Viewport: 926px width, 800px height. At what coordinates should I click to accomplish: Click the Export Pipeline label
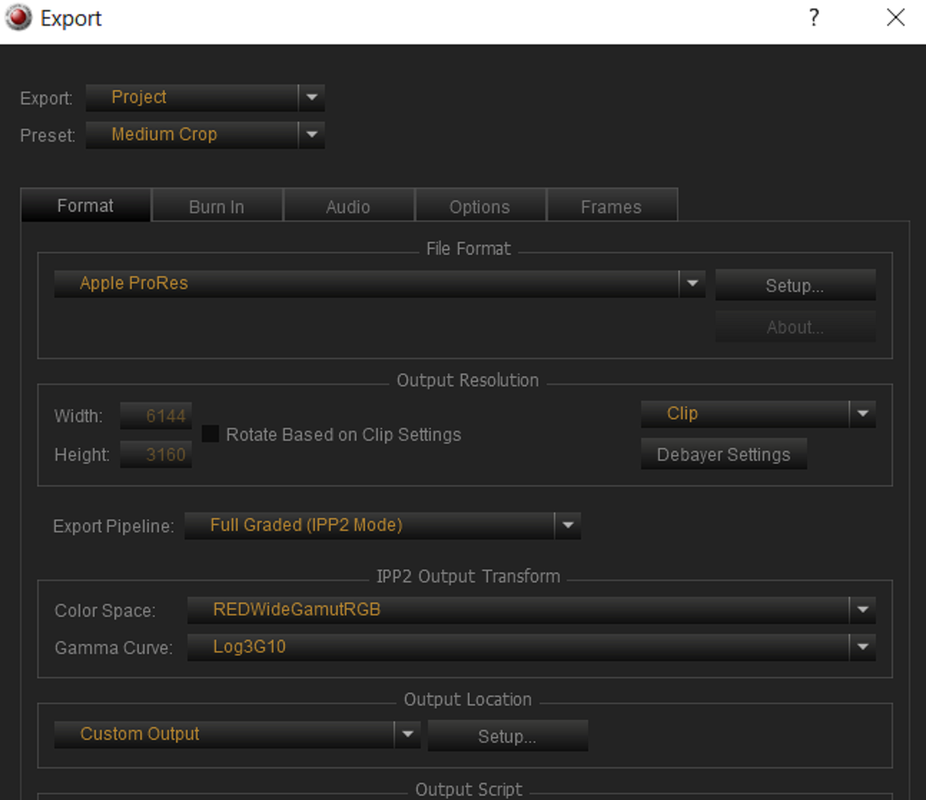[x=113, y=526]
